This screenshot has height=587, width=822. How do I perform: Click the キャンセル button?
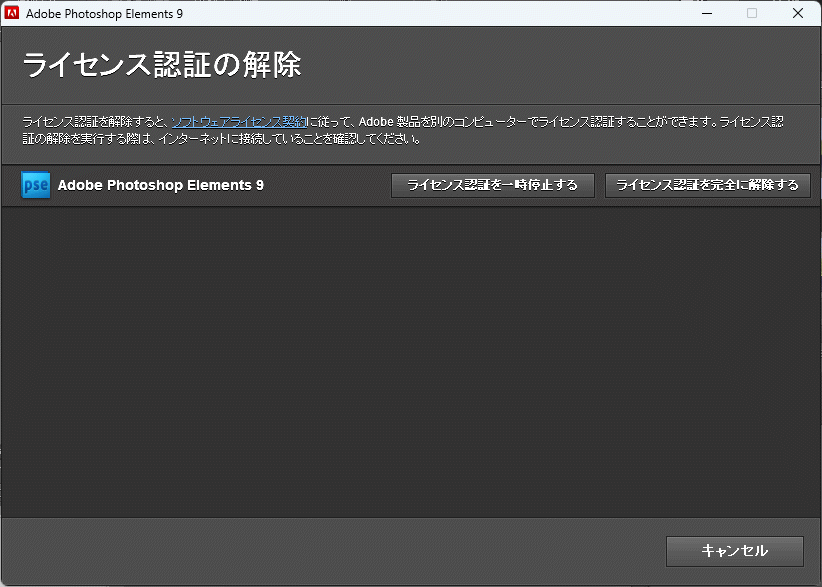tap(735, 551)
